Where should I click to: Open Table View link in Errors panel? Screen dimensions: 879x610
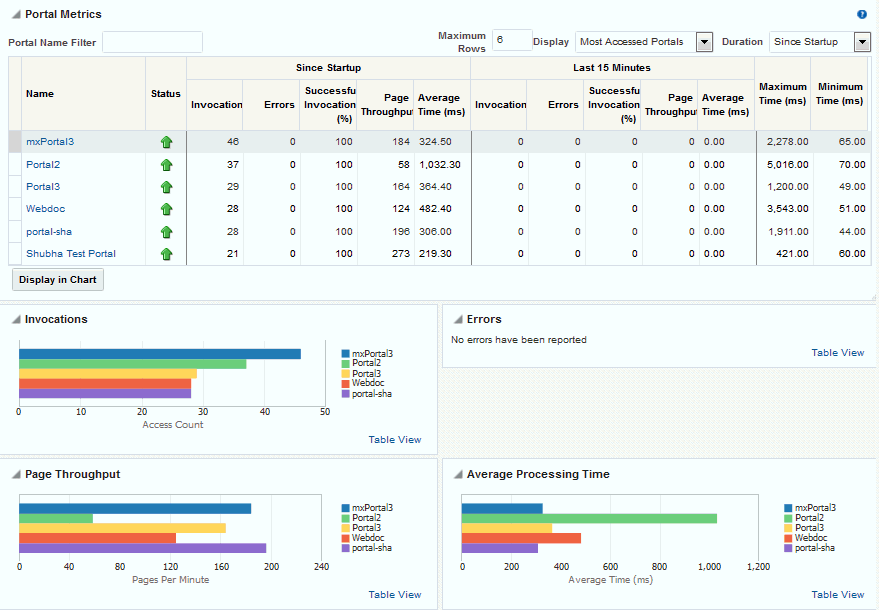click(x=837, y=353)
